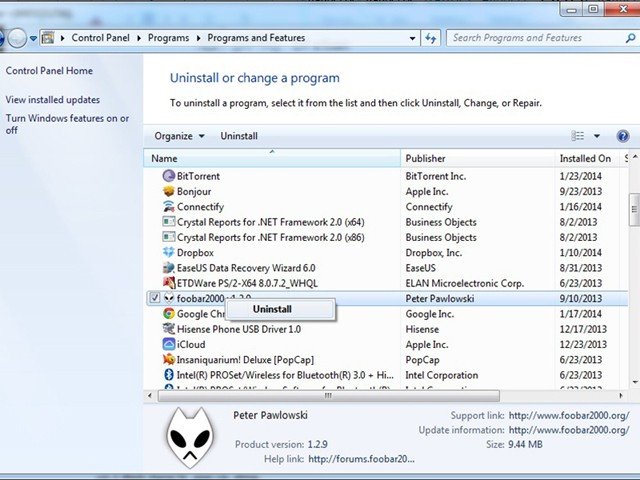The image size is (640, 480).
Task: Click the Dropbox program icon
Action: click(169, 252)
